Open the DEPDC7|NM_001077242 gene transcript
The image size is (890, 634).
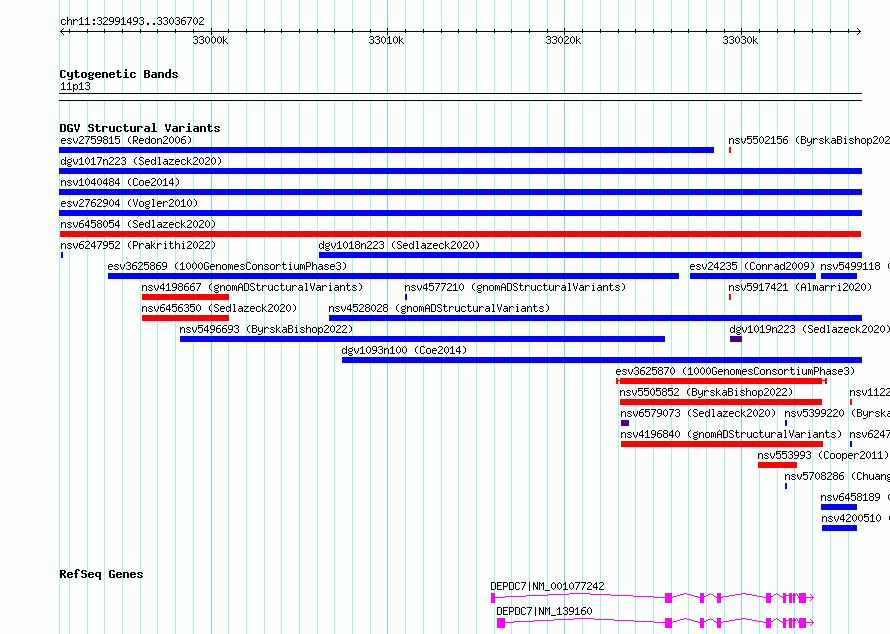(652, 598)
